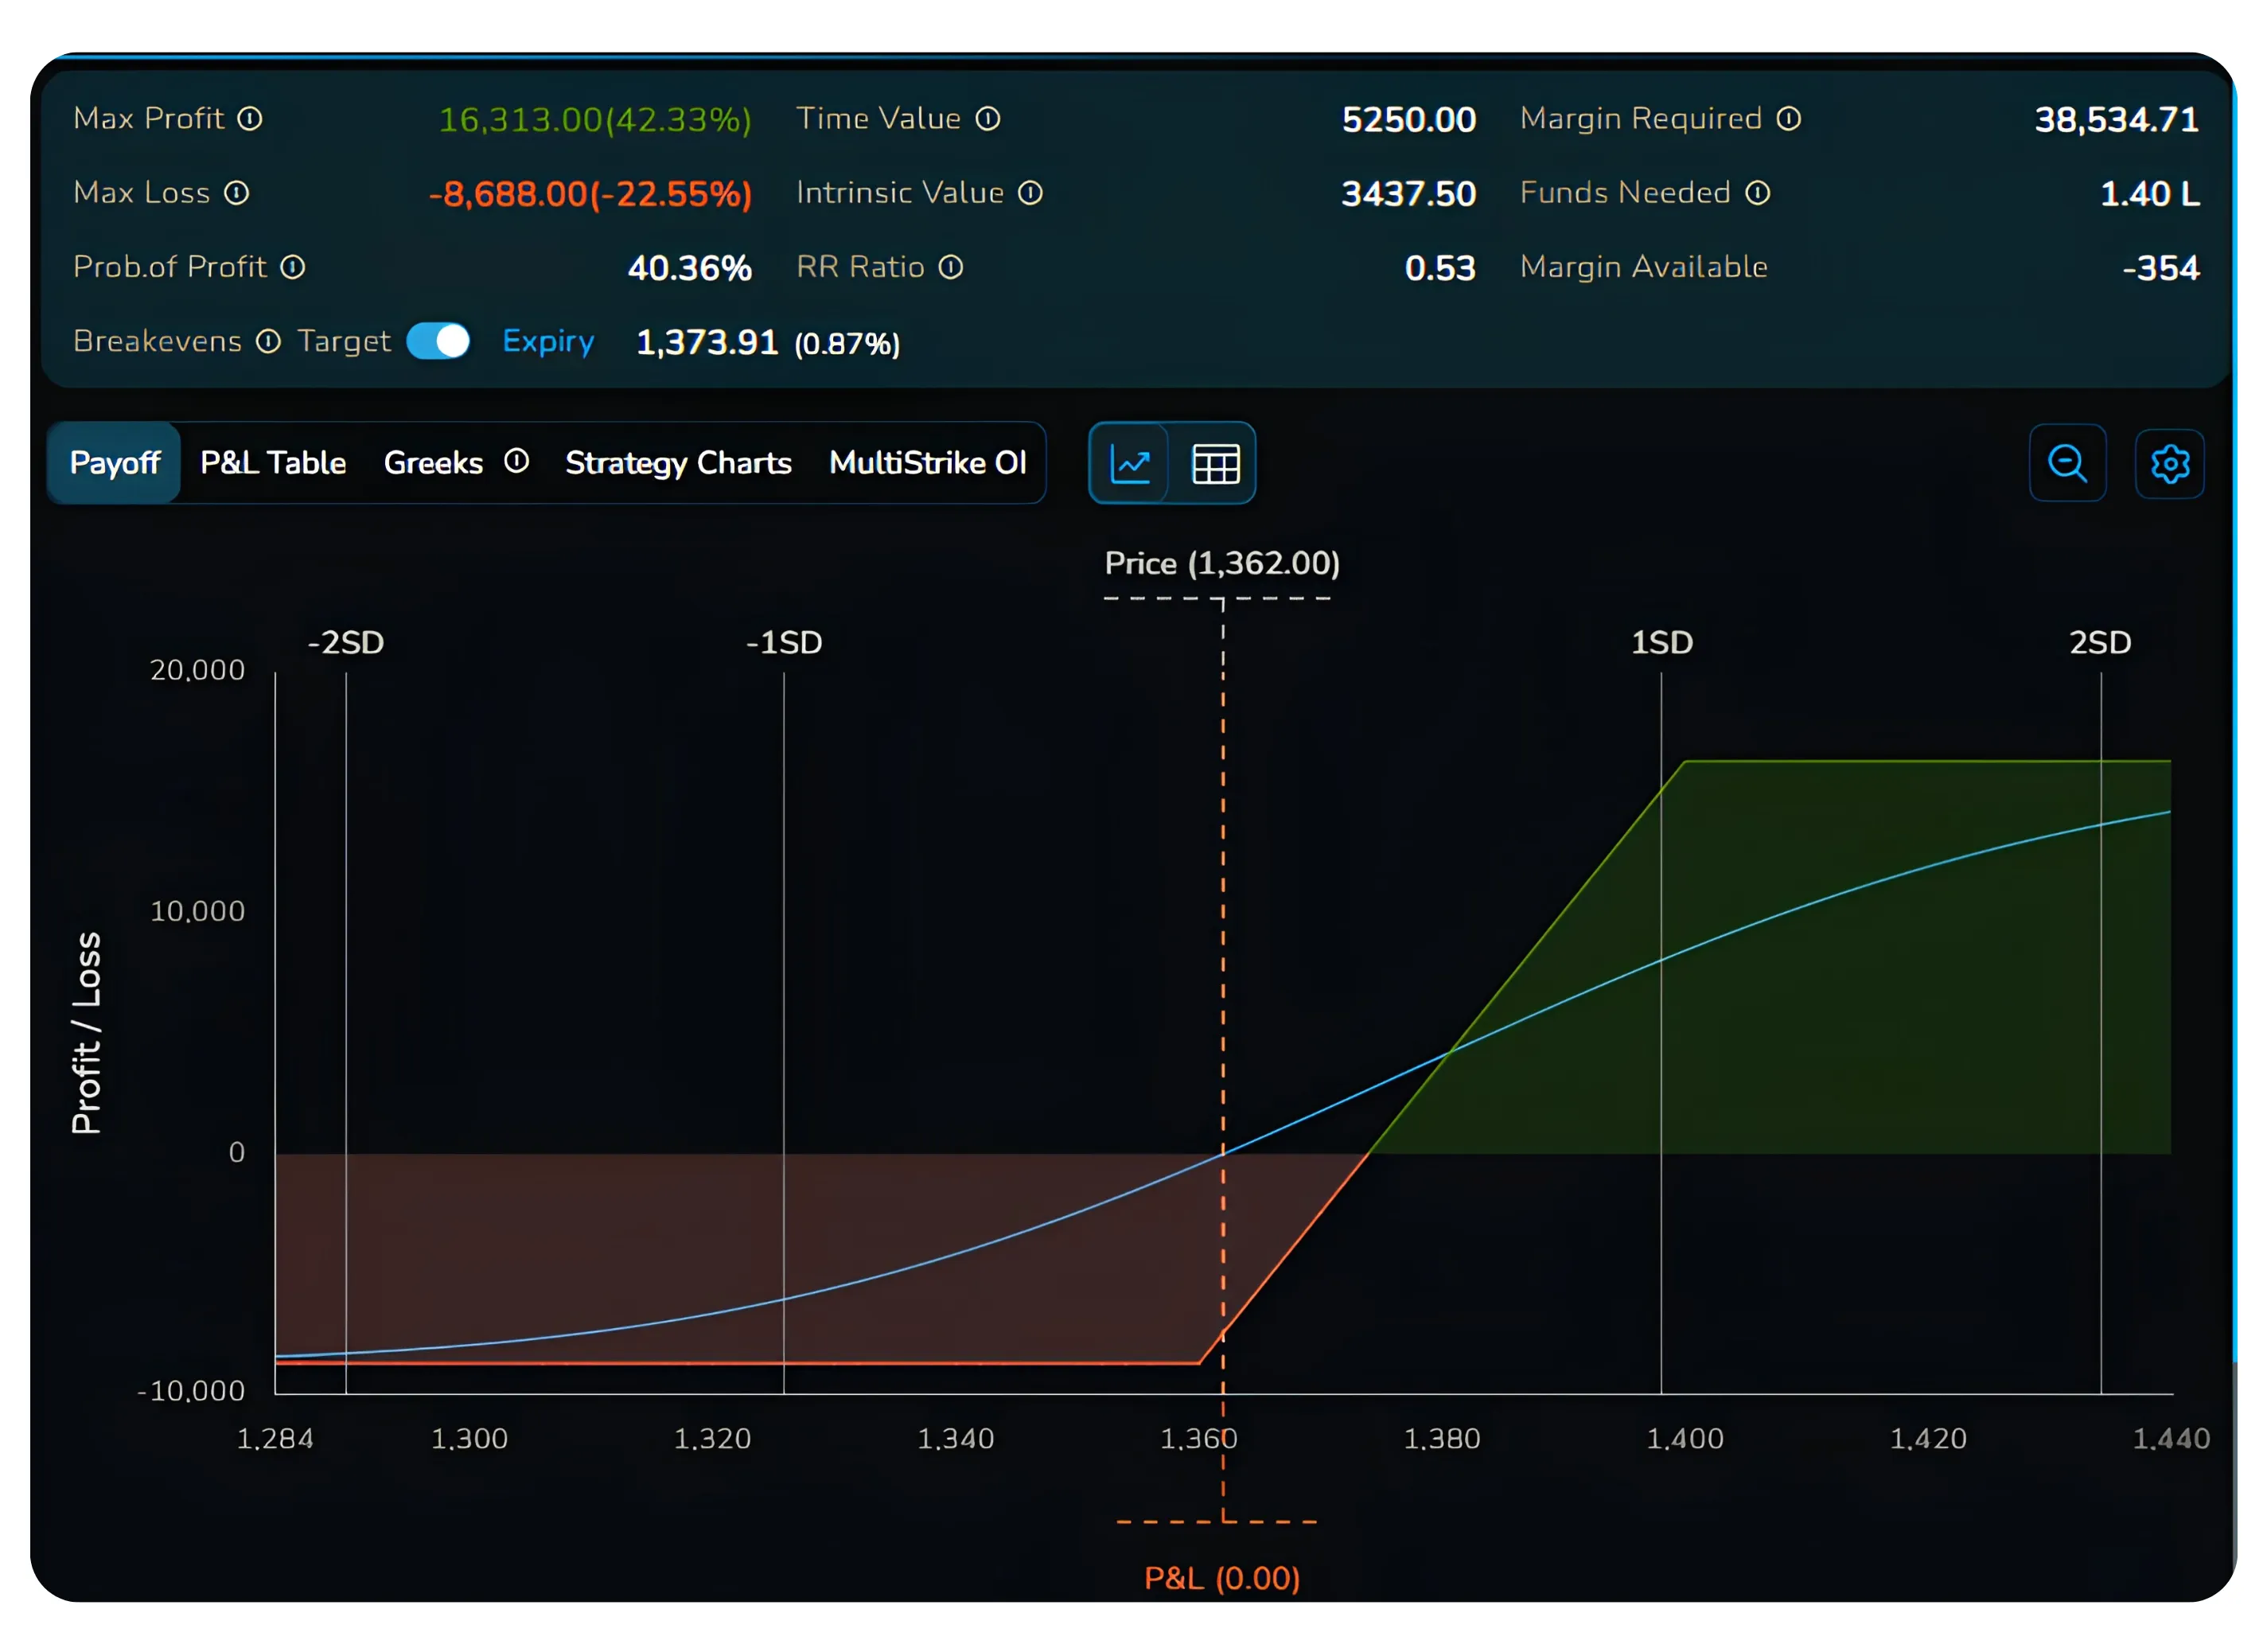
Task: Click the 1SD marker label
Action: pyautogui.click(x=1661, y=642)
